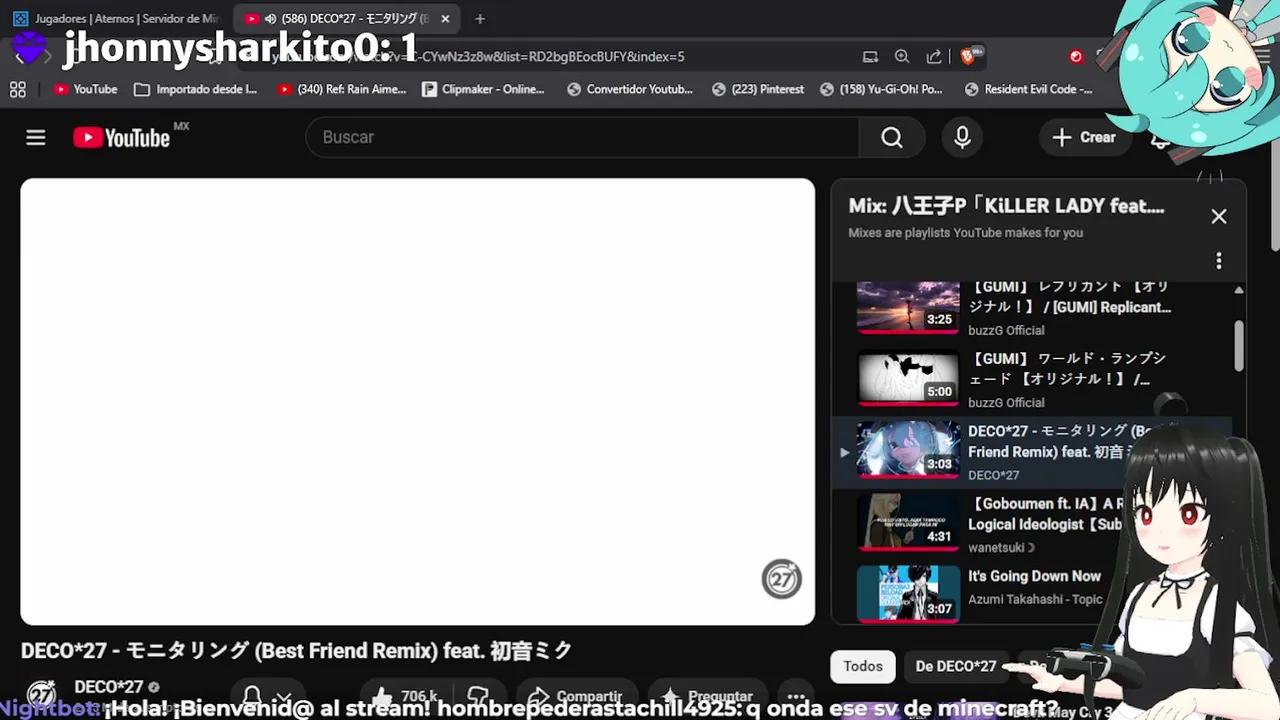The width and height of the screenshot is (1280, 720).
Task: Click the It's Going Down Now title
Action: [x=1034, y=576]
